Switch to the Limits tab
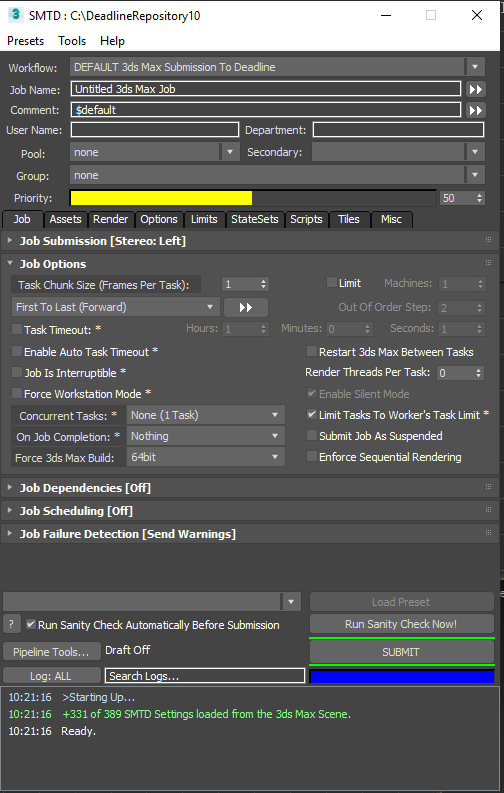The height and width of the screenshot is (793, 504). click(204, 219)
